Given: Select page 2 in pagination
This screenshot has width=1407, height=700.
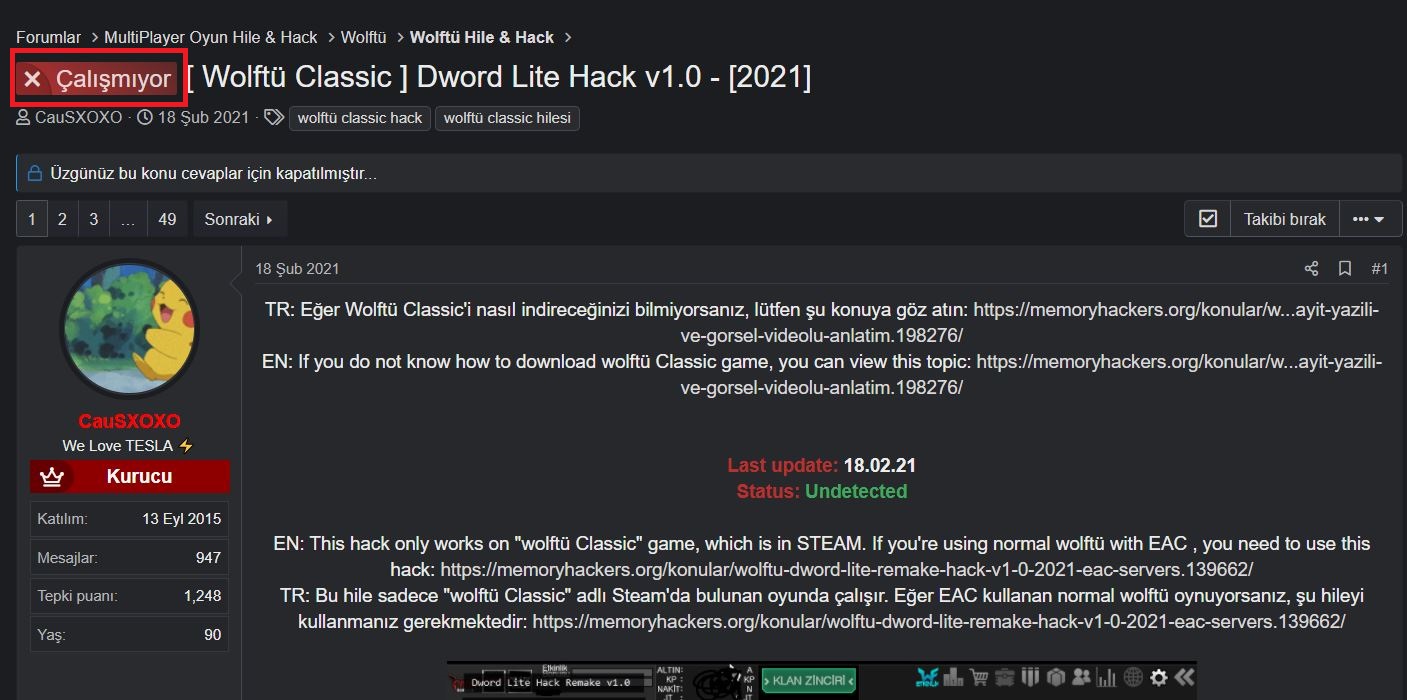Looking at the screenshot, I should (62, 219).
